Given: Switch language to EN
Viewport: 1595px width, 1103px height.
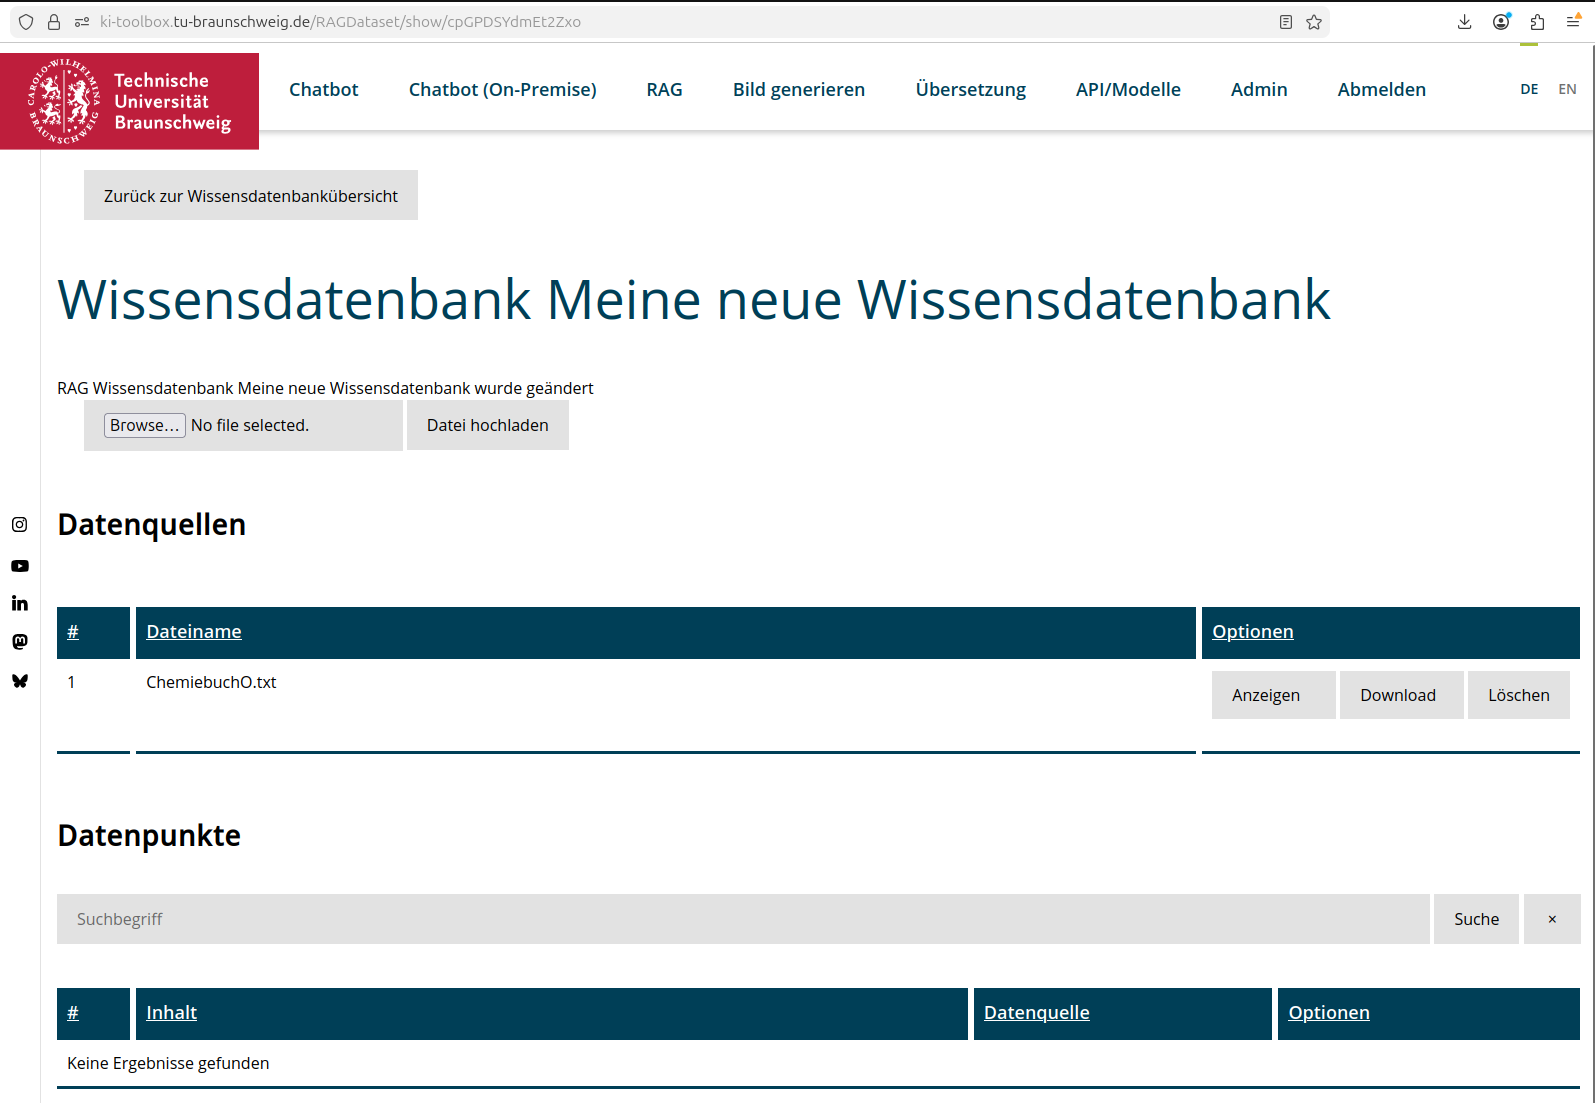Looking at the screenshot, I should click(x=1567, y=89).
